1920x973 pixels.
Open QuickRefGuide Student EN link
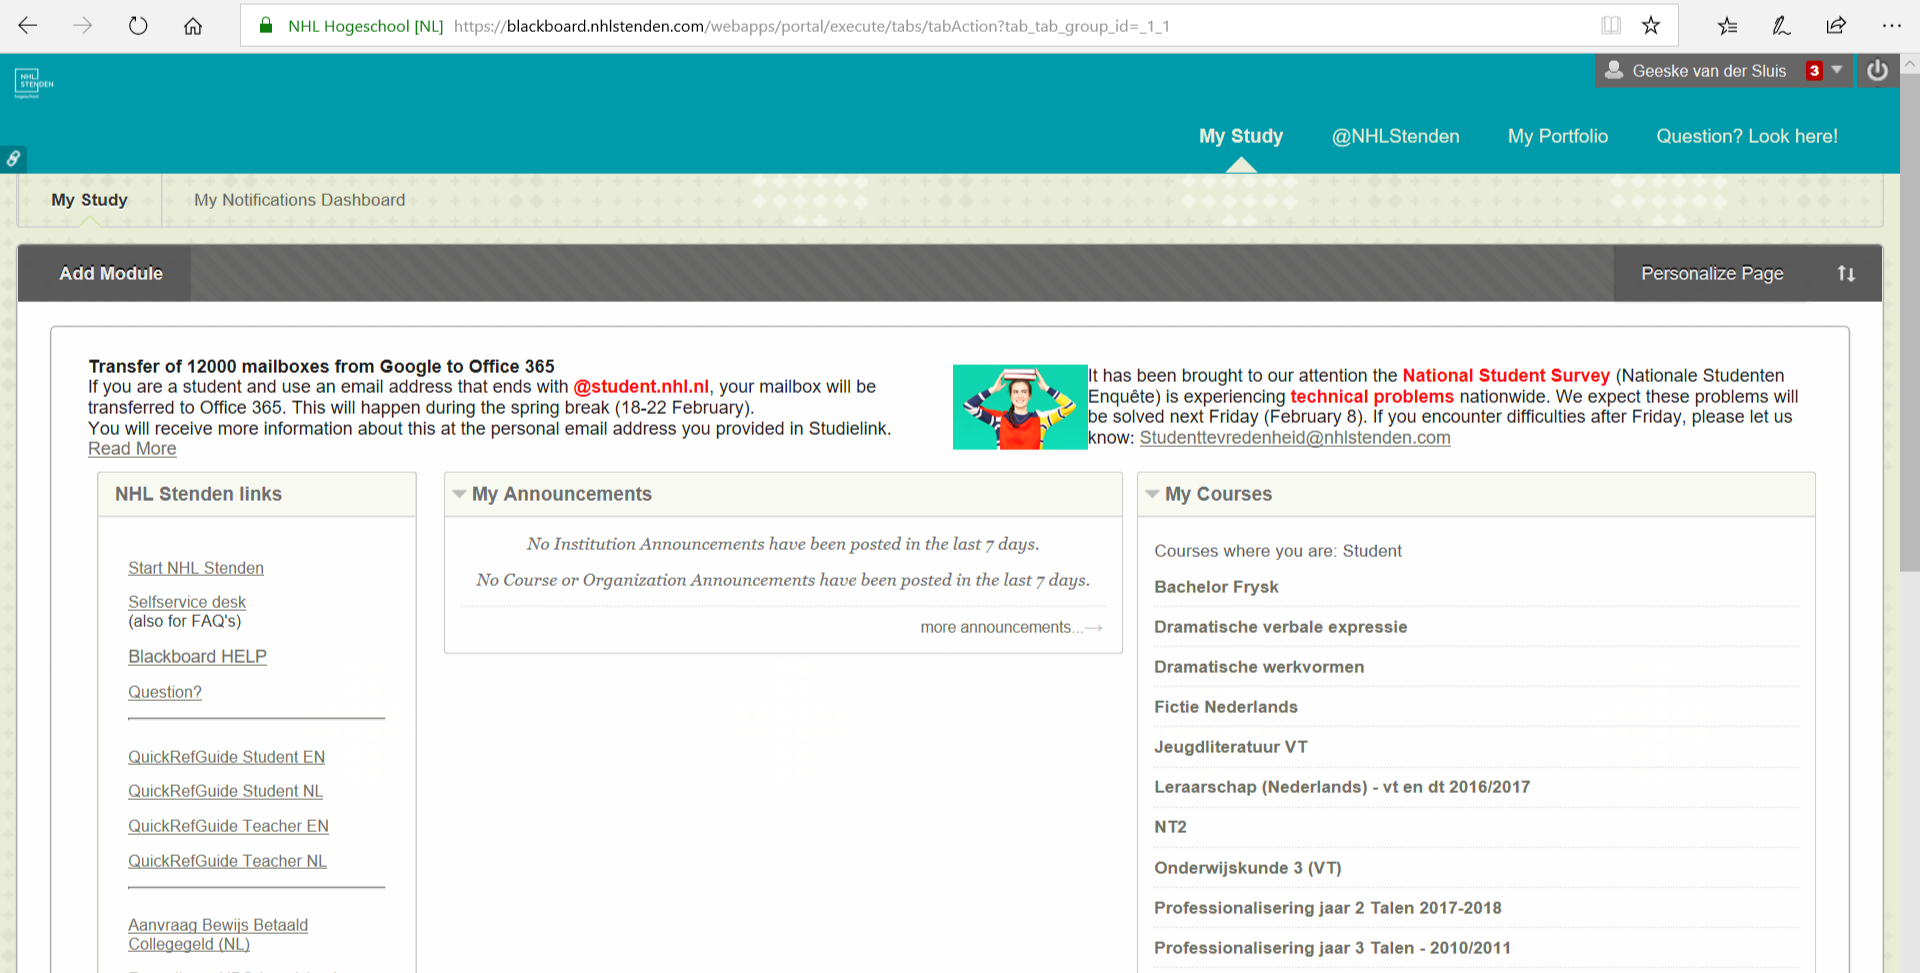coord(226,757)
